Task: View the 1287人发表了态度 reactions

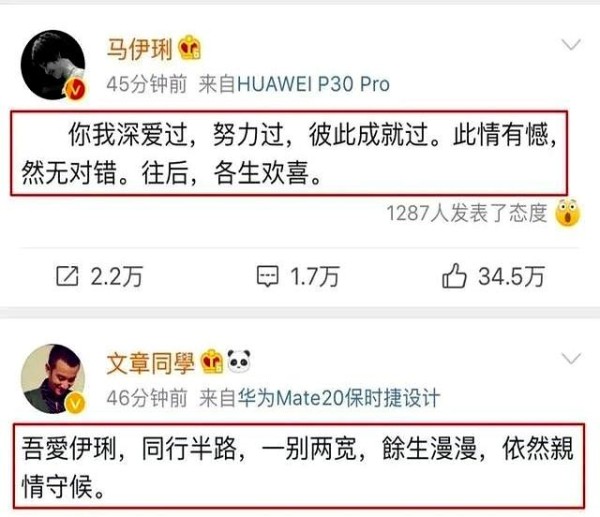Action: (x=467, y=213)
